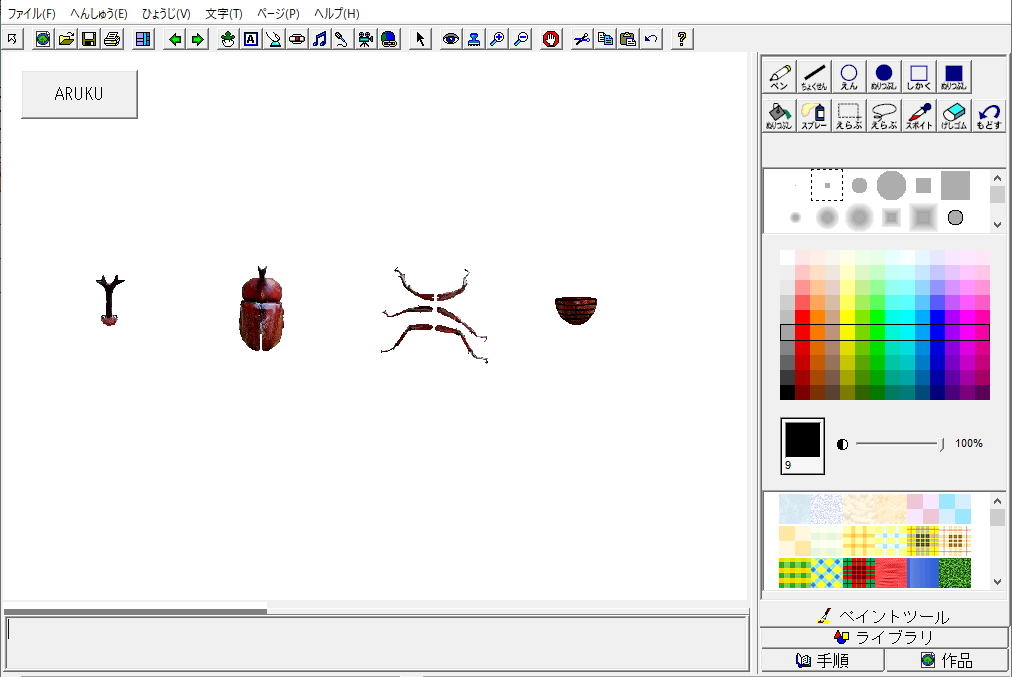The height and width of the screenshot is (677, 1012).
Task: Select the largest square brush shape
Action: (x=955, y=185)
